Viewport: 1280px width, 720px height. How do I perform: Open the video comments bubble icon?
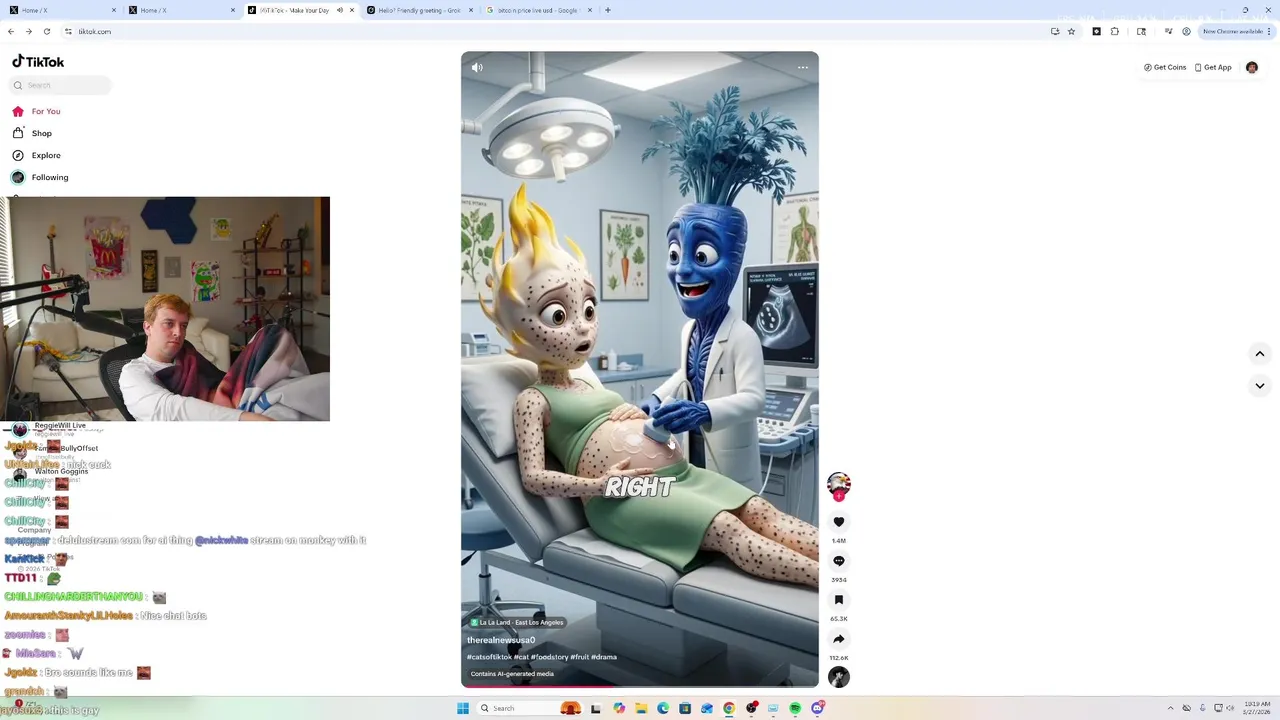pos(839,561)
